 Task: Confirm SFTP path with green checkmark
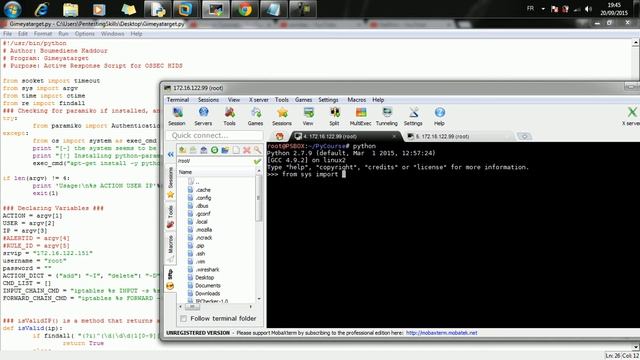tap(257, 161)
